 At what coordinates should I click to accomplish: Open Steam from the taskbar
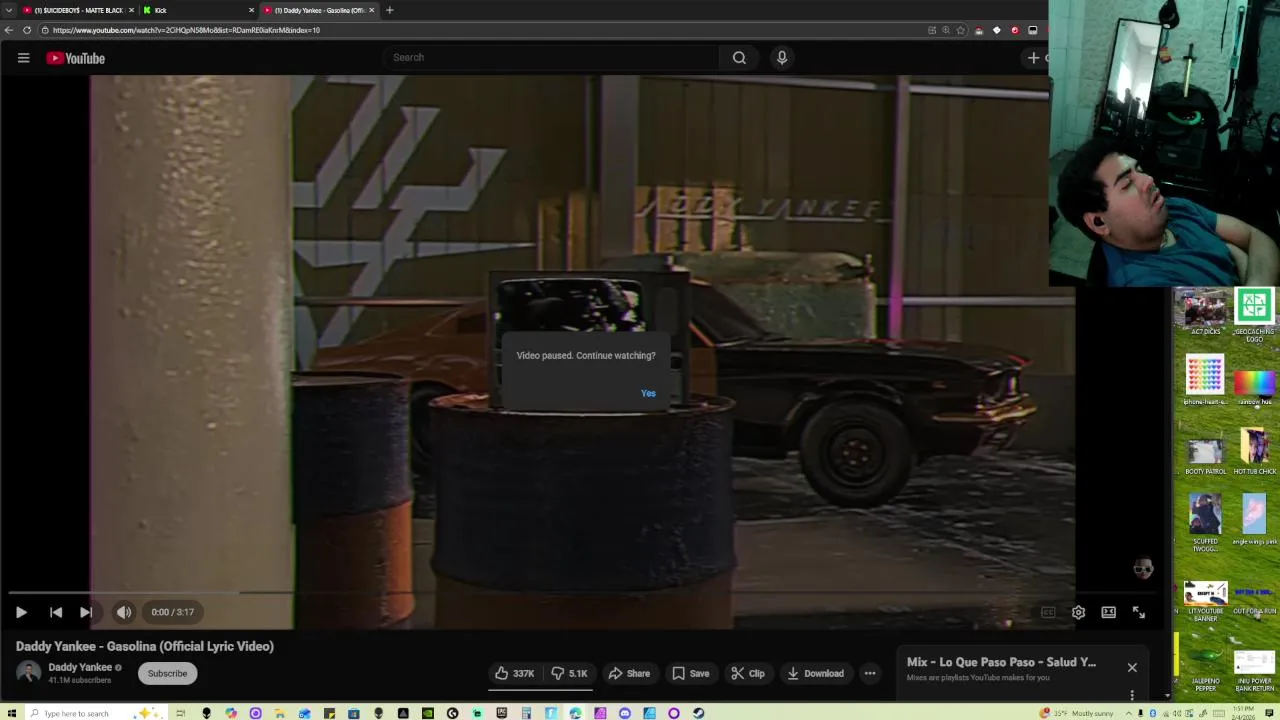tap(698, 713)
